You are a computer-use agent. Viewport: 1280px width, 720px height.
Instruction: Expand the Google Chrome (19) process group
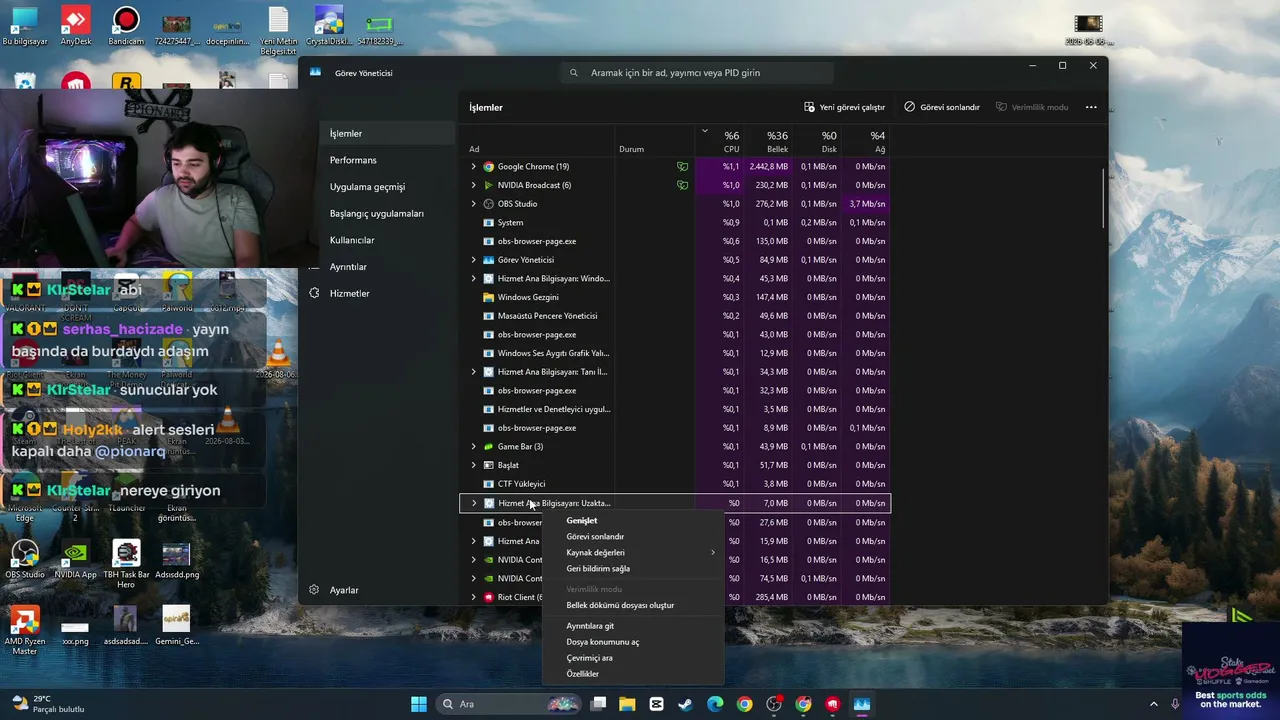(x=474, y=167)
